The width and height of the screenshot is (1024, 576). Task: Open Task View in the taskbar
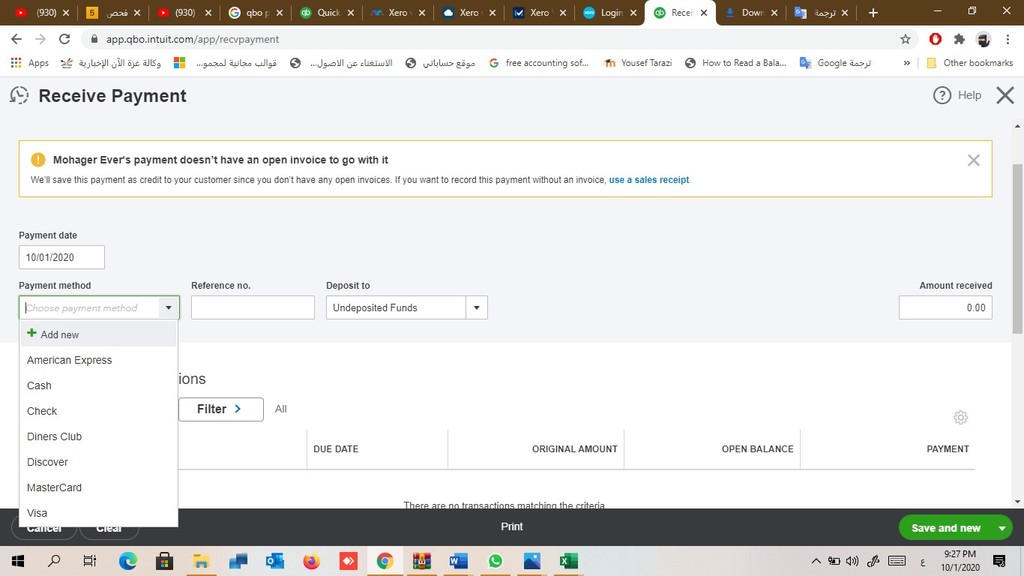tap(90, 561)
